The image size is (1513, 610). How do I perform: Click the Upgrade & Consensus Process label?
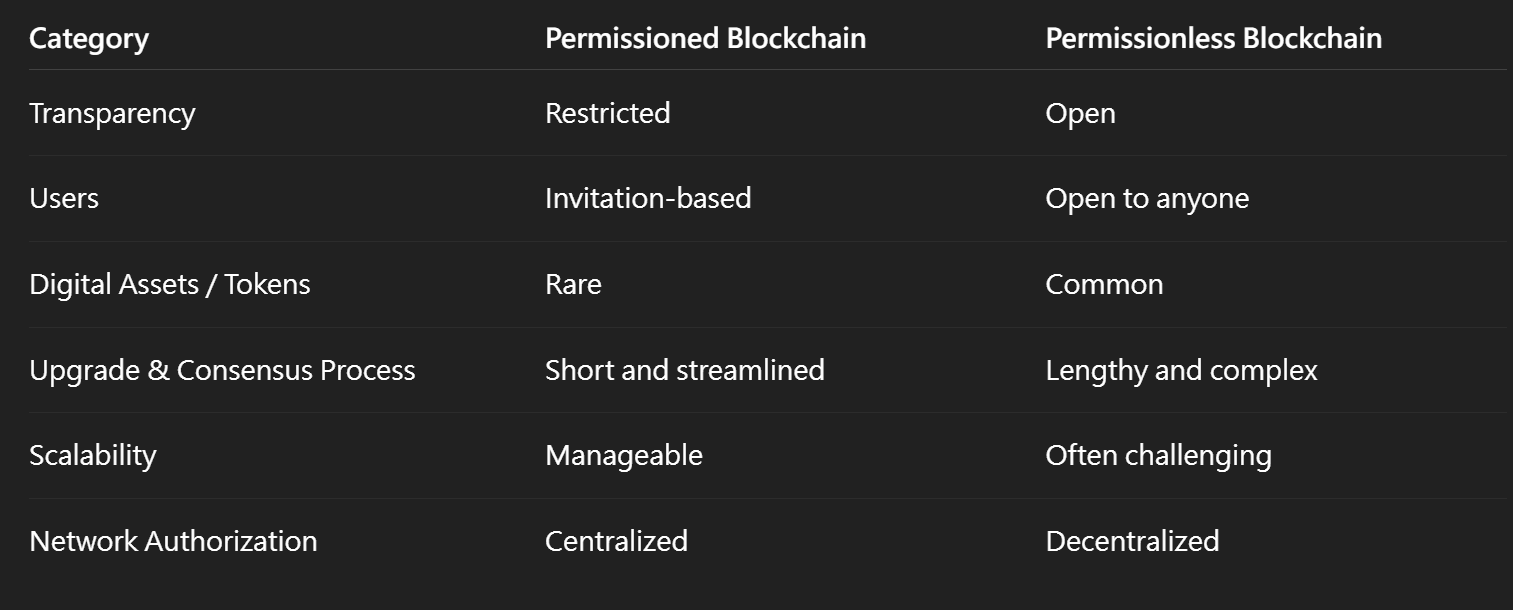[x=222, y=371]
